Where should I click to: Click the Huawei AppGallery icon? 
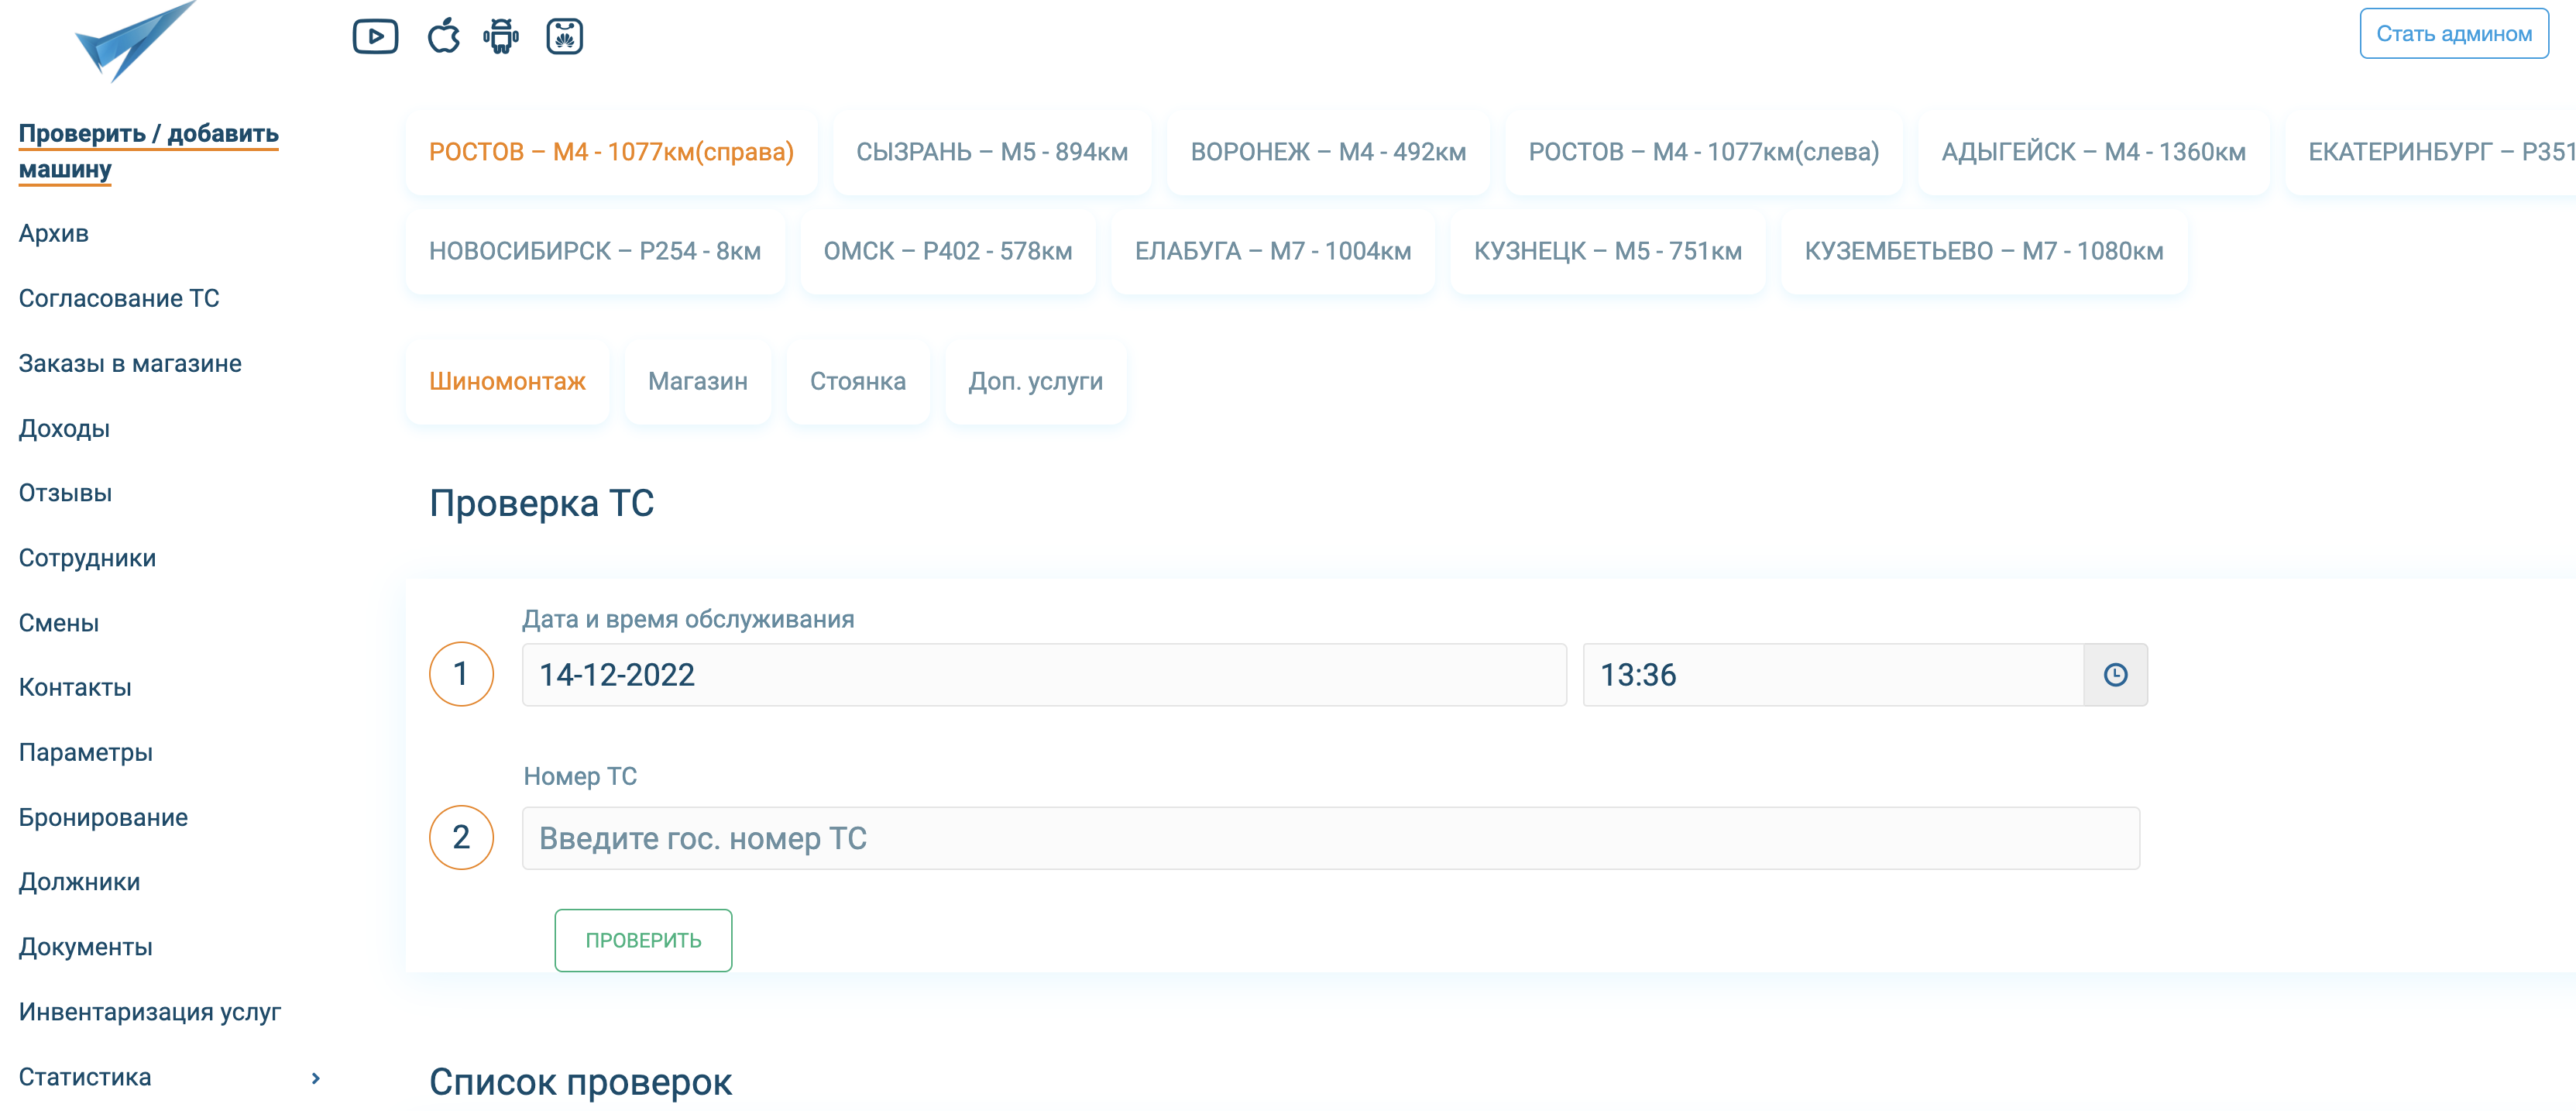tap(564, 37)
